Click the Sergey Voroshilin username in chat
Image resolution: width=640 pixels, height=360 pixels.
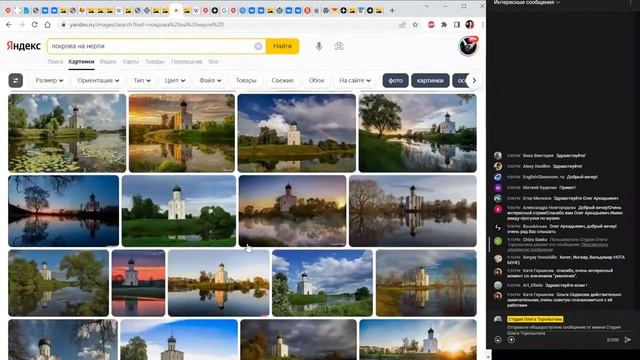pyautogui.click(x=540, y=258)
